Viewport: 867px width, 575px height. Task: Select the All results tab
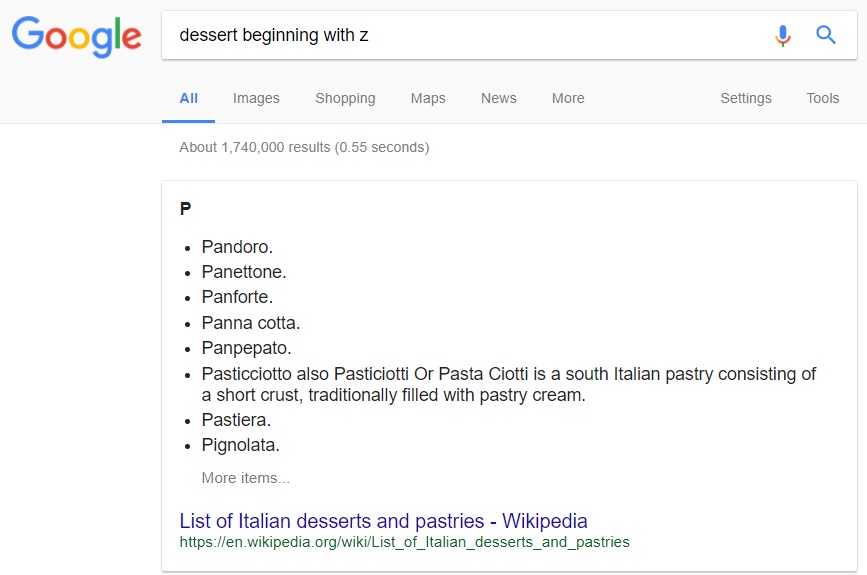(189, 98)
